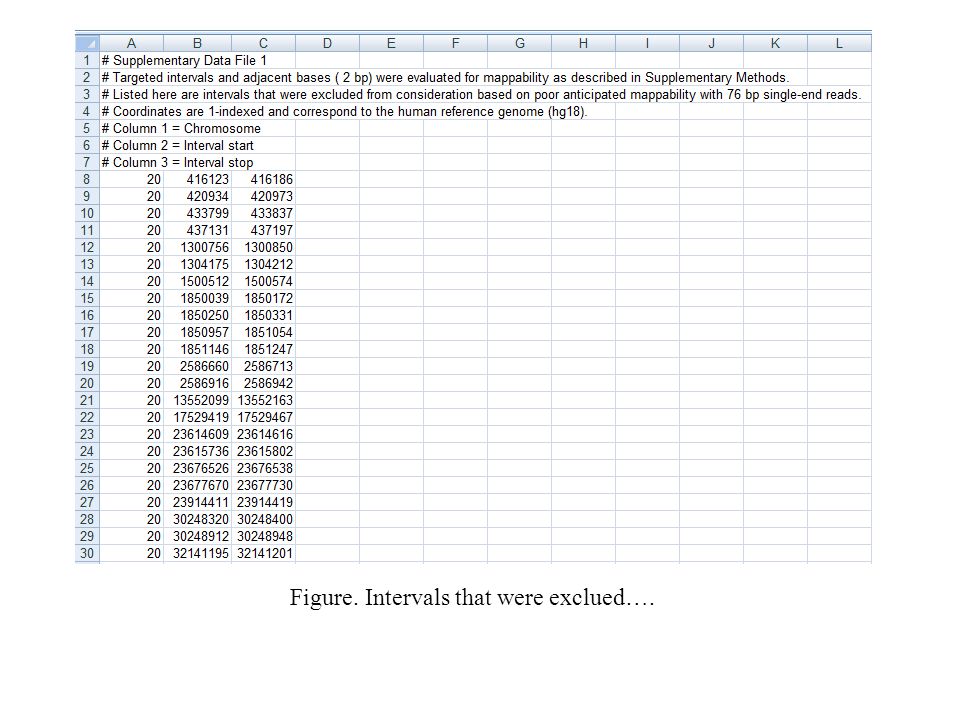
Task: Select column E header
Action: [391, 43]
